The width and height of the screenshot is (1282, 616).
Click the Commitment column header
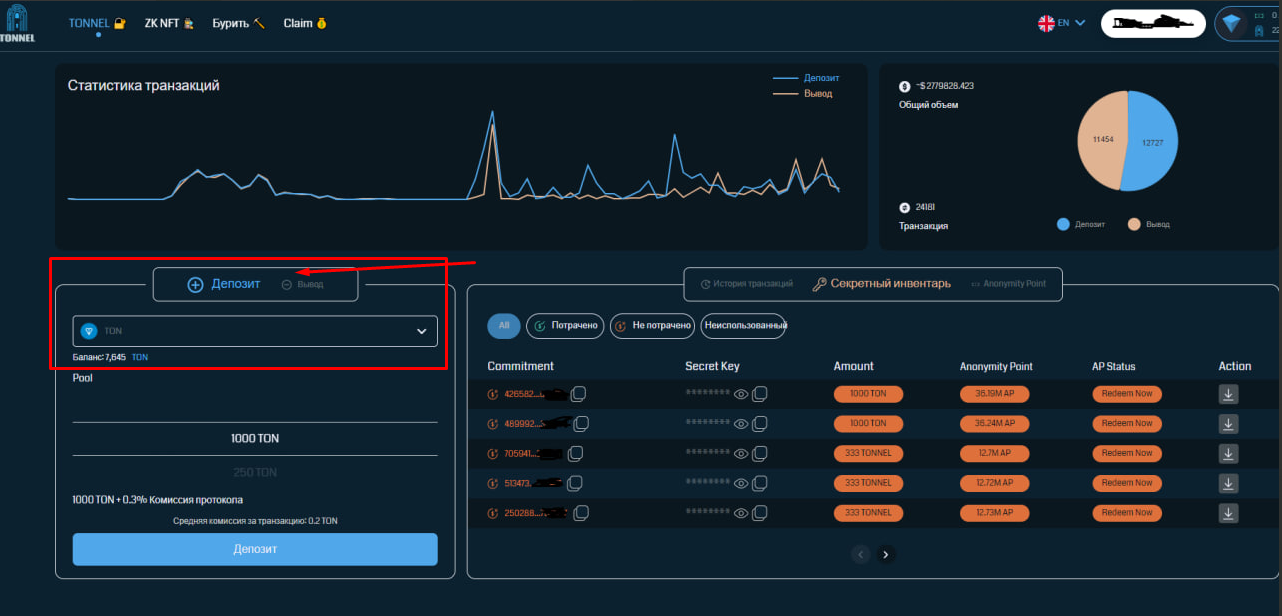point(520,366)
